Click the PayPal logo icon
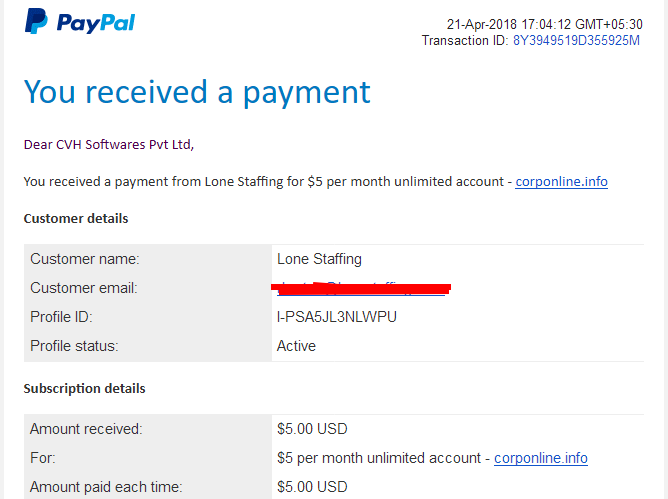668x499 pixels. pyautogui.click(x=36, y=21)
